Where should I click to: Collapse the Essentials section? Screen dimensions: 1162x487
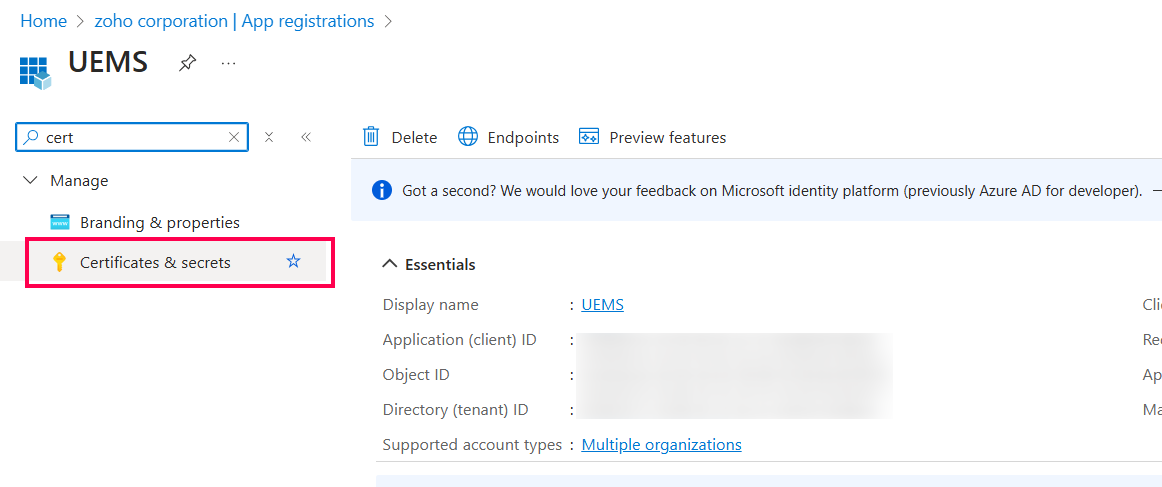click(x=390, y=264)
